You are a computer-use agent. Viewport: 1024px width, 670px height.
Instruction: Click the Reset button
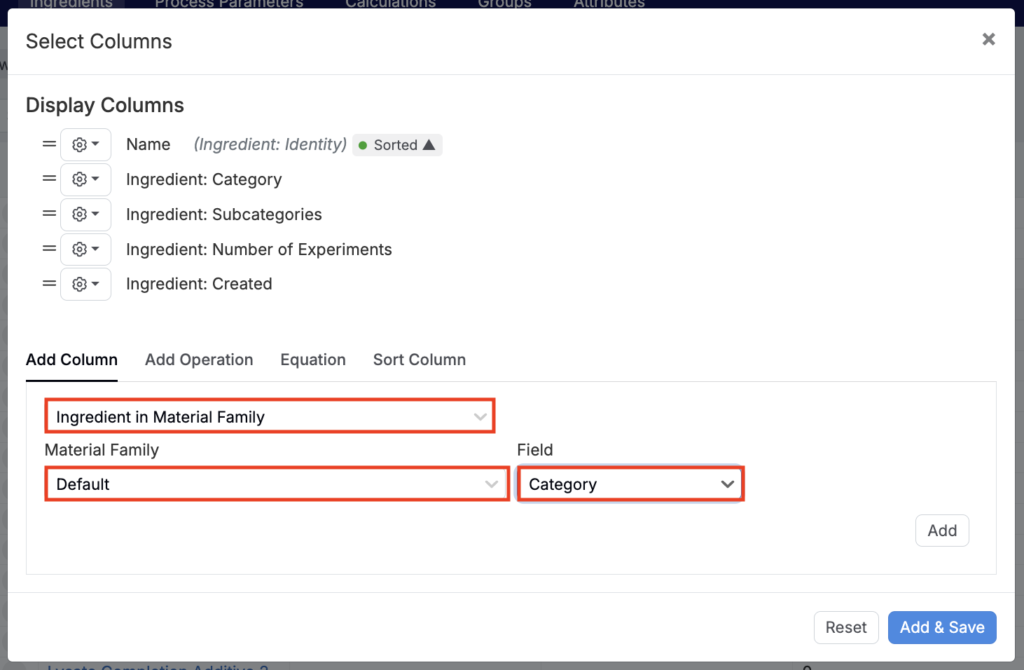tap(846, 627)
